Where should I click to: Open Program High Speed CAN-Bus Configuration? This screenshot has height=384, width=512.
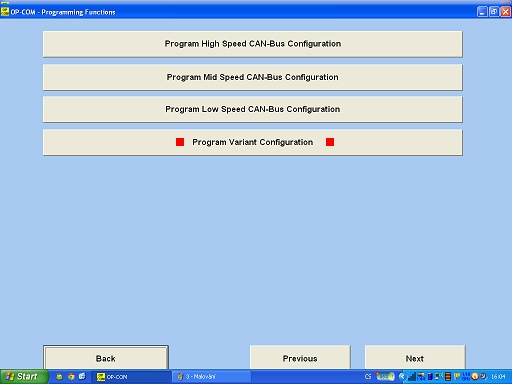253,44
